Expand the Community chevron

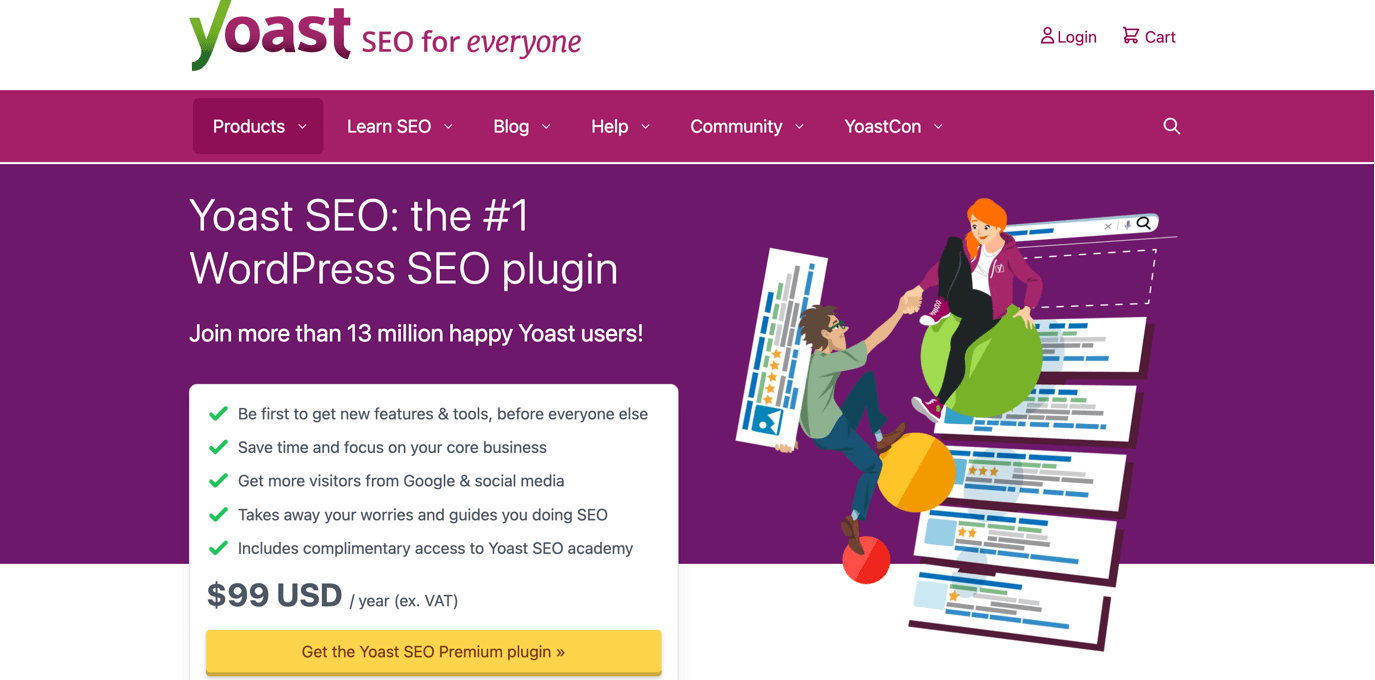tap(799, 127)
